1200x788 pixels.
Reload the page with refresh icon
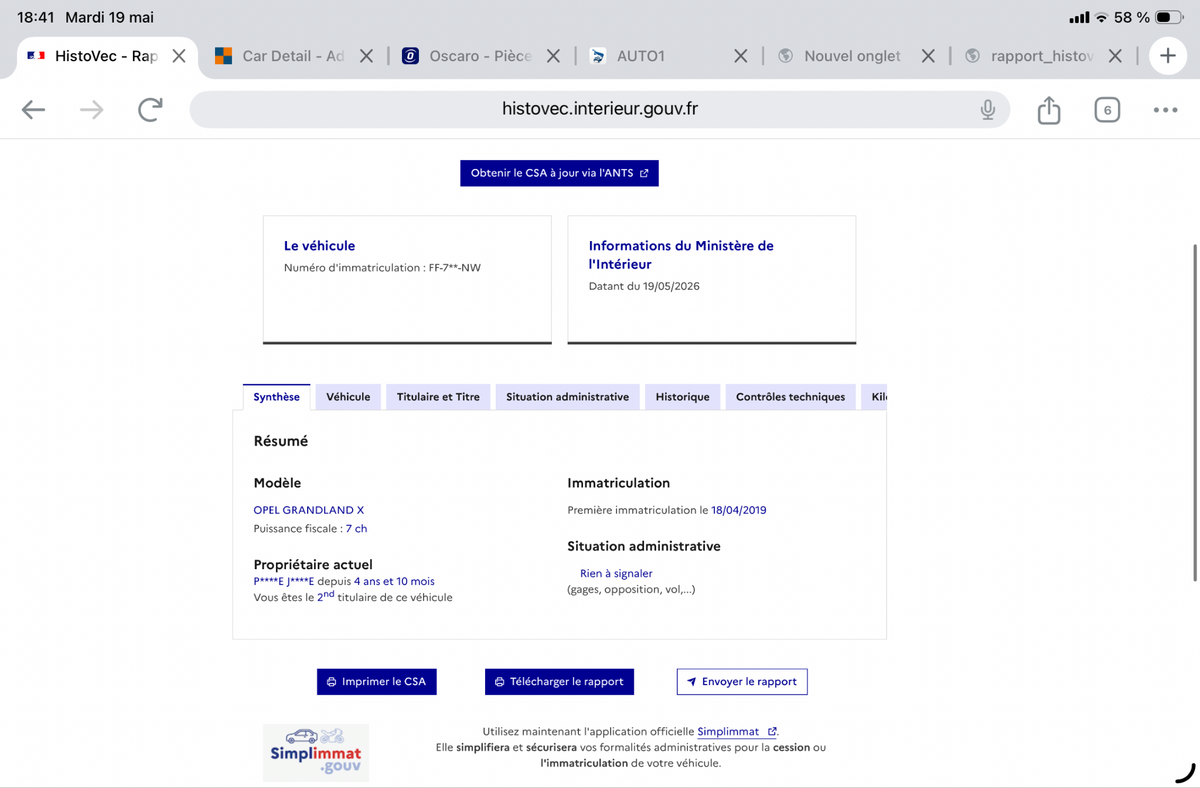pos(150,110)
